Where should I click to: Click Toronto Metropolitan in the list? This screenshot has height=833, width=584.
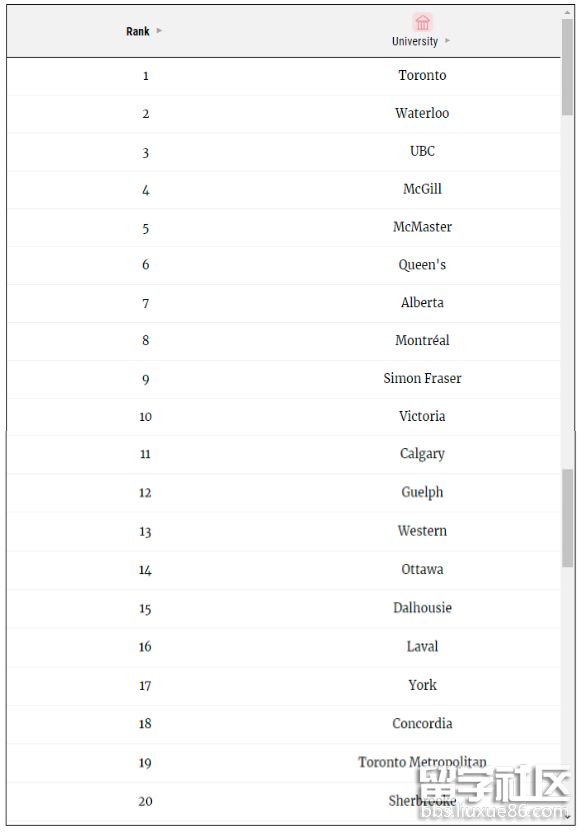coord(422,762)
